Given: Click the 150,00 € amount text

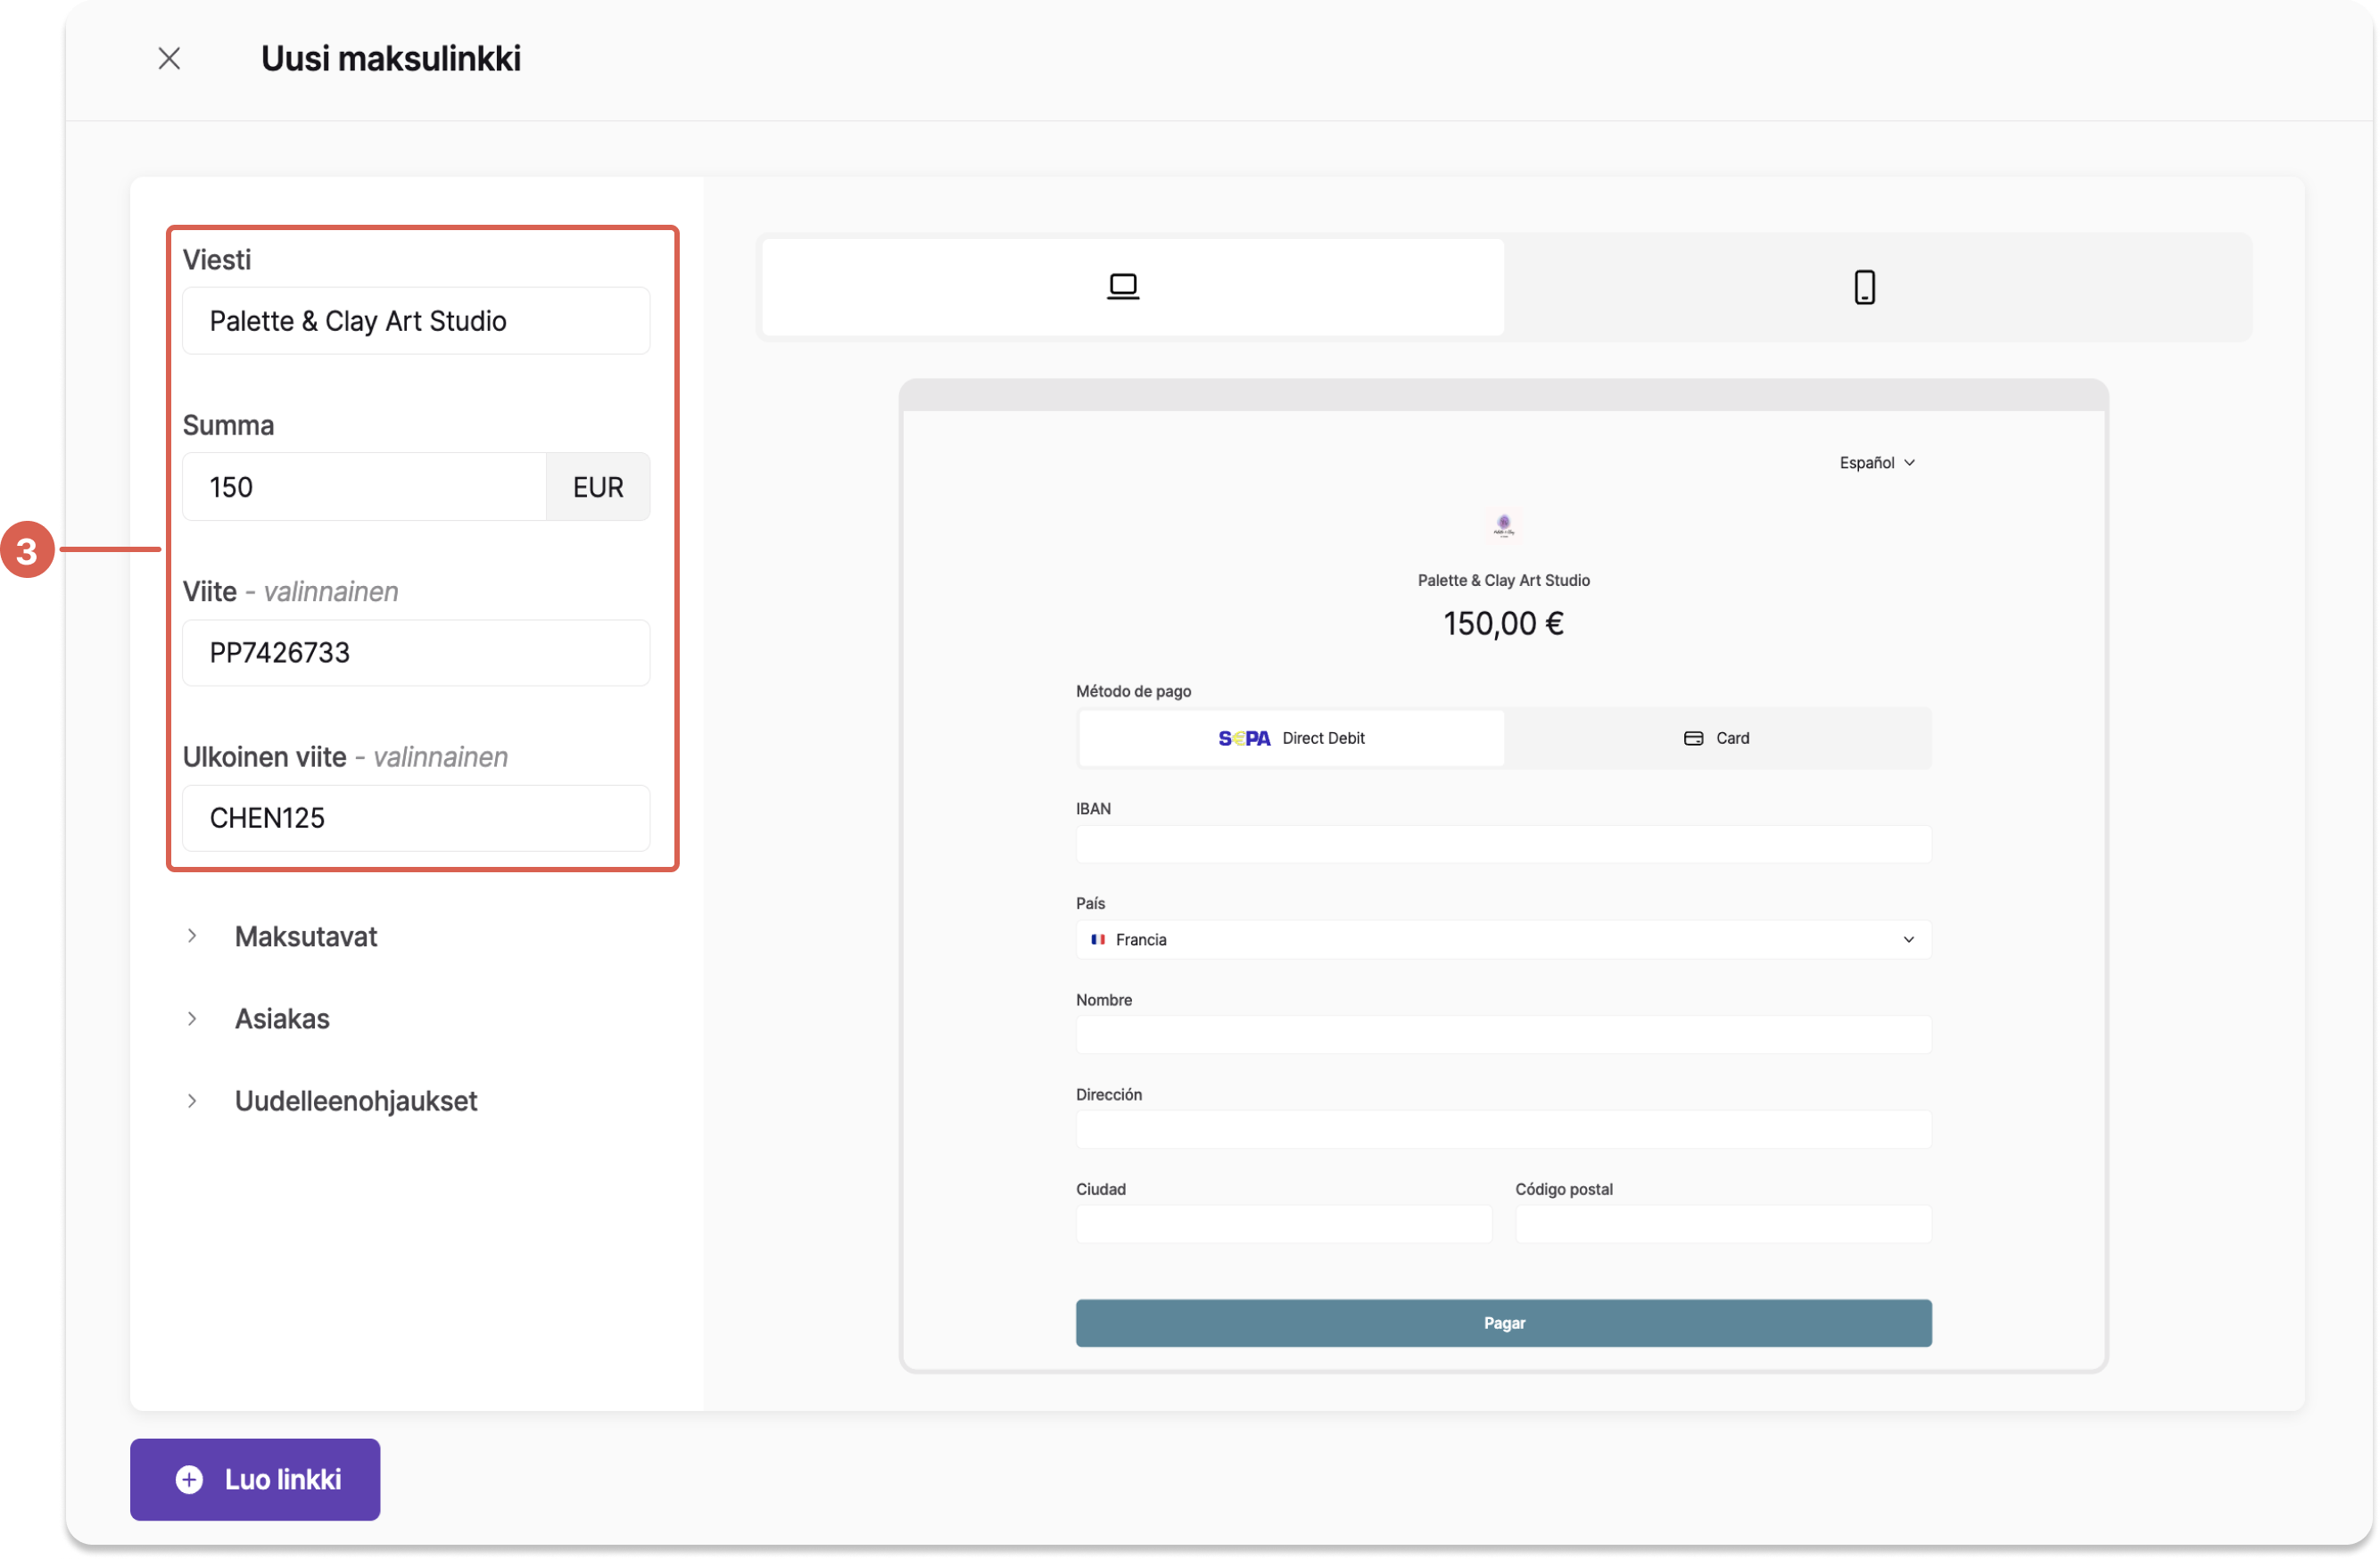Looking at the screenshot, I should (1503, 624).
